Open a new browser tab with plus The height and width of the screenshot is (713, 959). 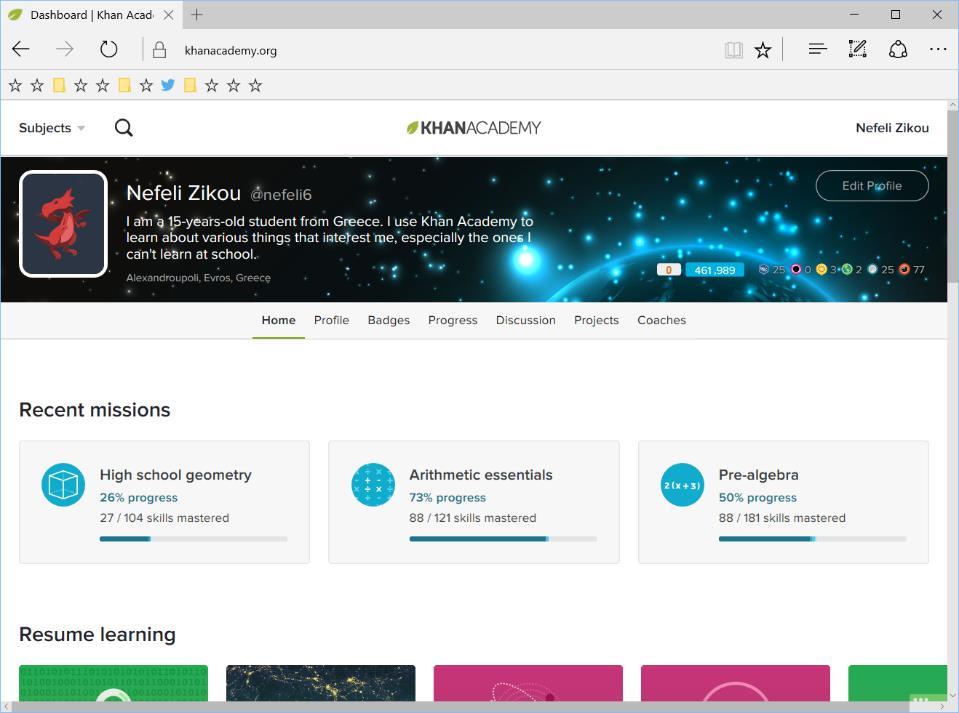pos(196,15)
